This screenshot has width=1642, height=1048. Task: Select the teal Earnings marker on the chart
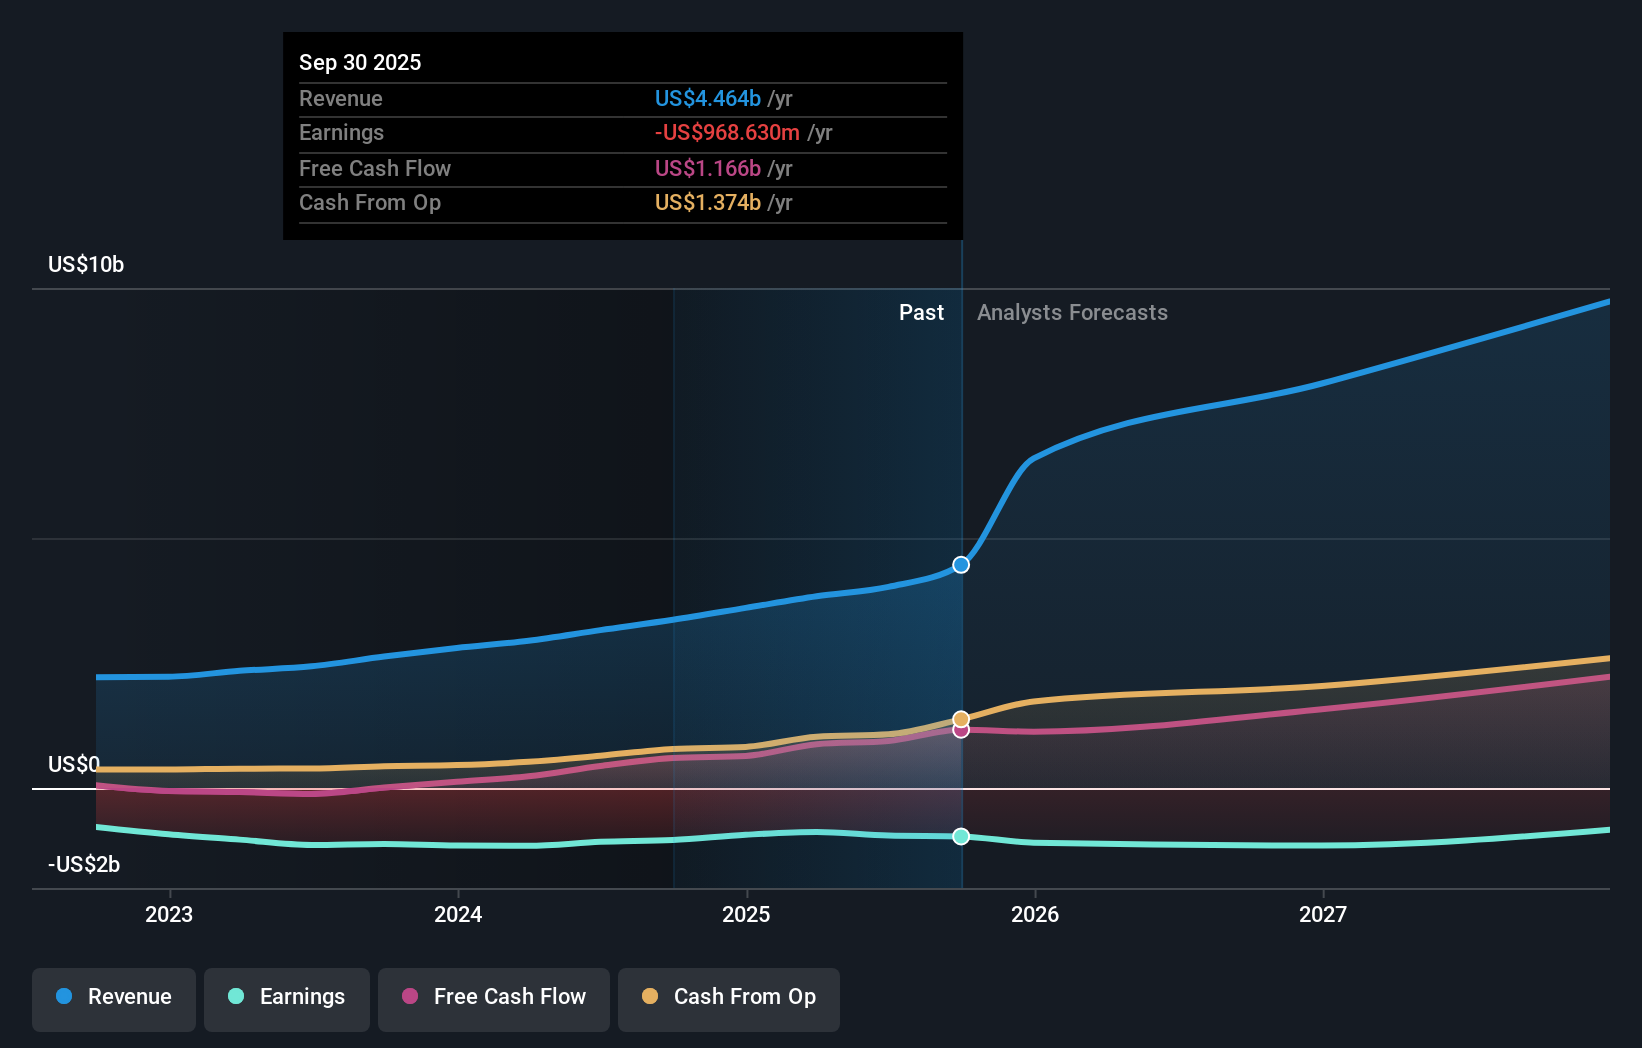point(960,837)
